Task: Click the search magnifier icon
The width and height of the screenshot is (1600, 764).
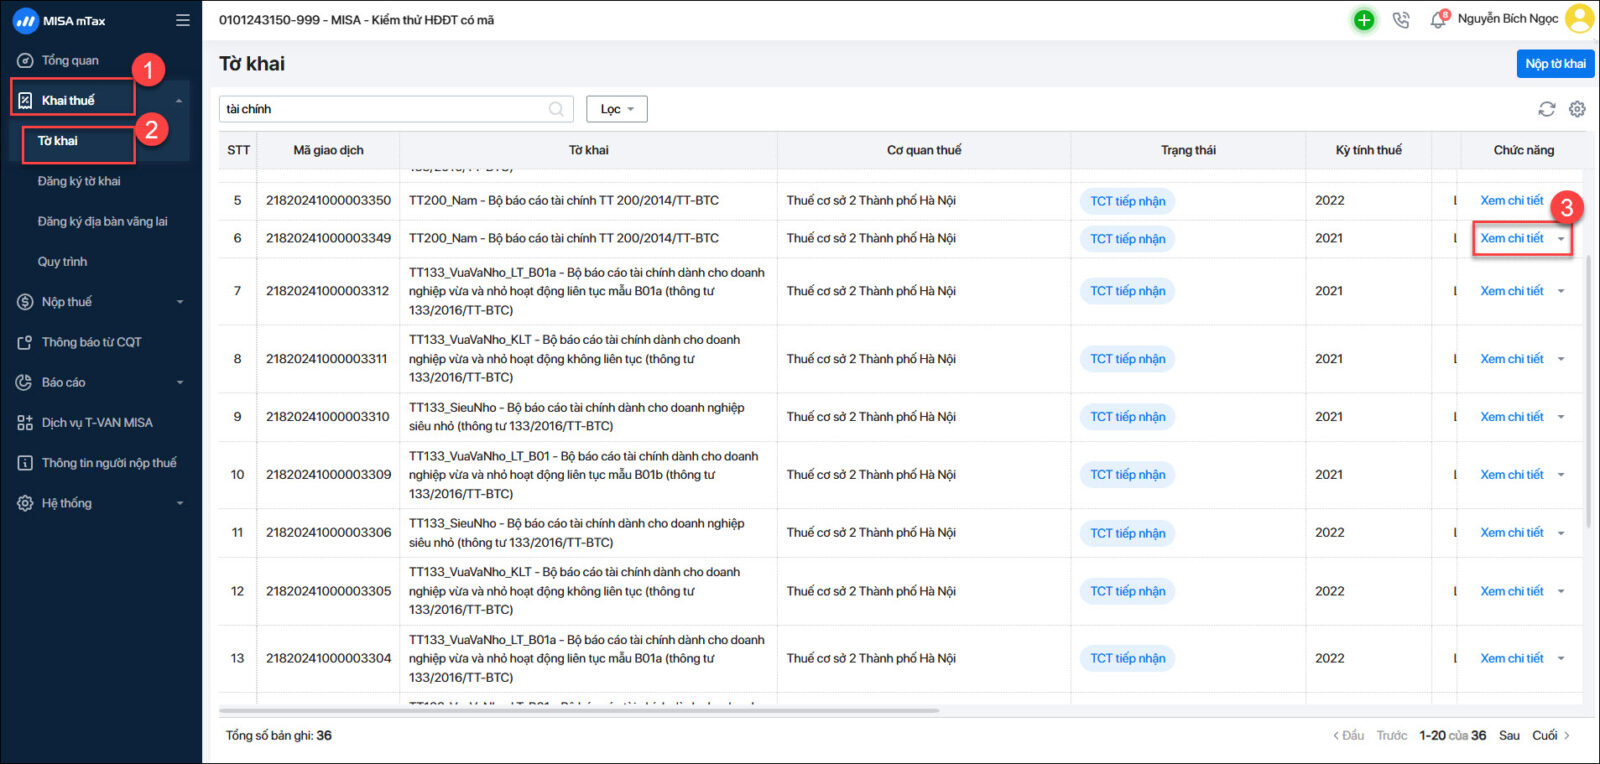Action: (x=556, y=109)
